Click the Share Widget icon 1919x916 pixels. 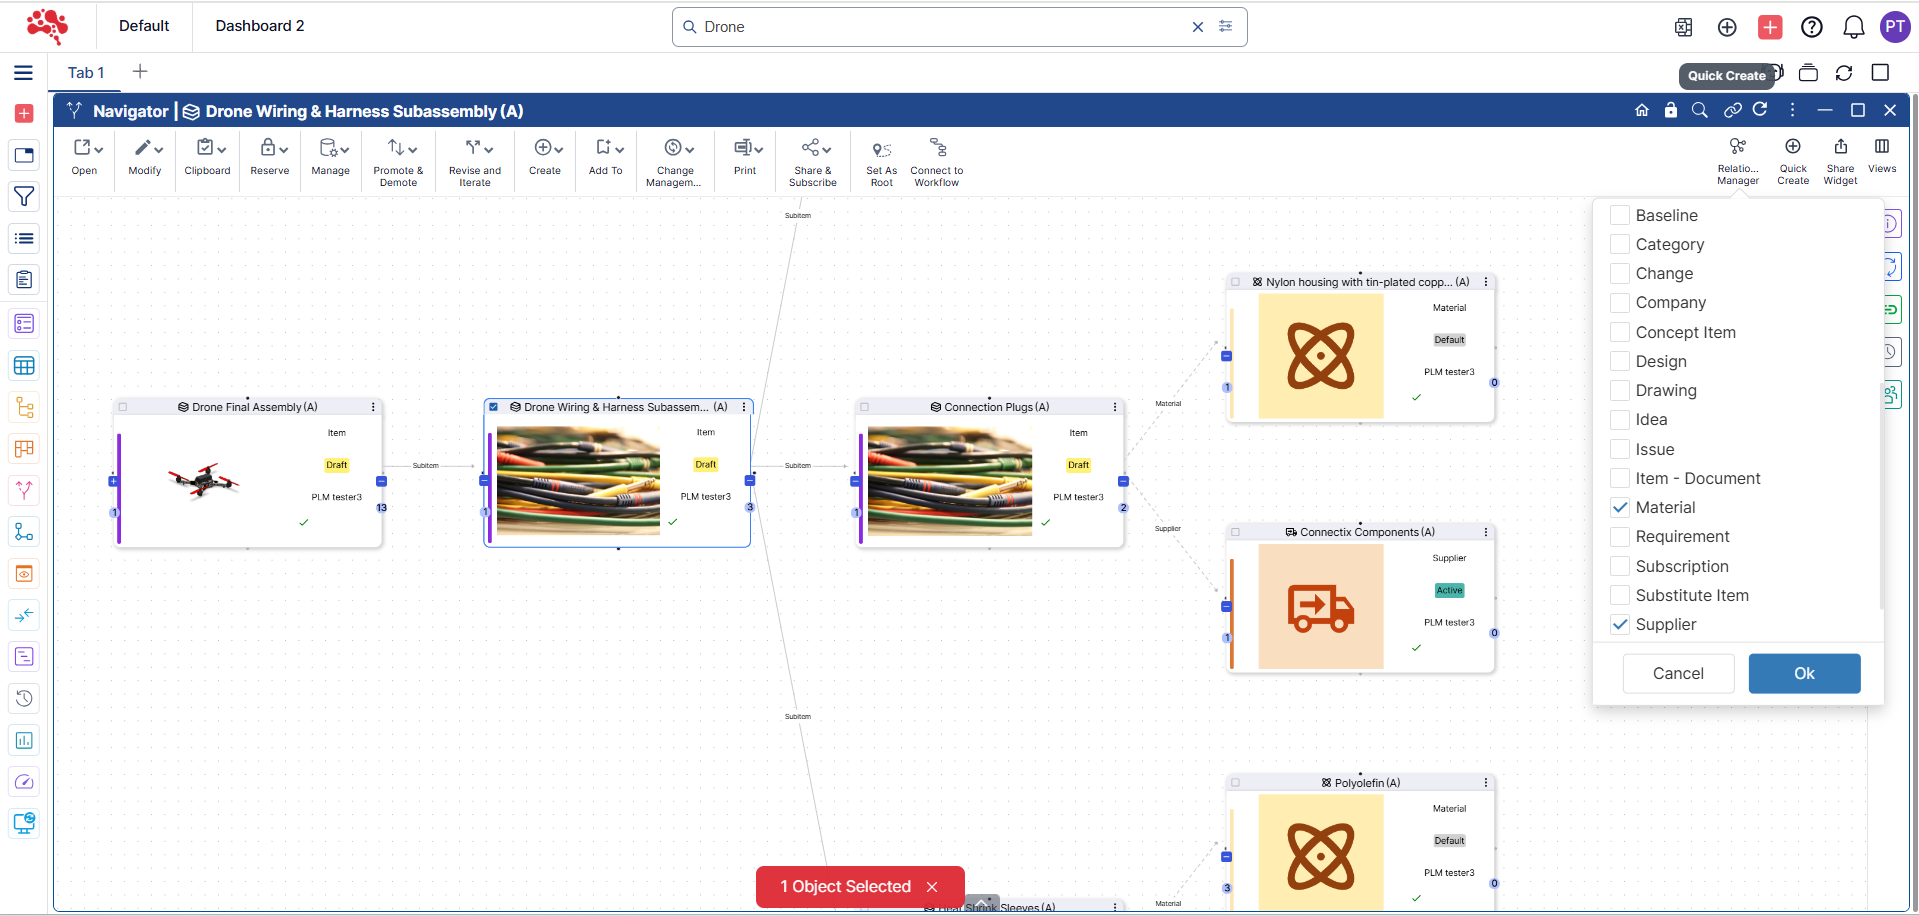coord(1840,148)
